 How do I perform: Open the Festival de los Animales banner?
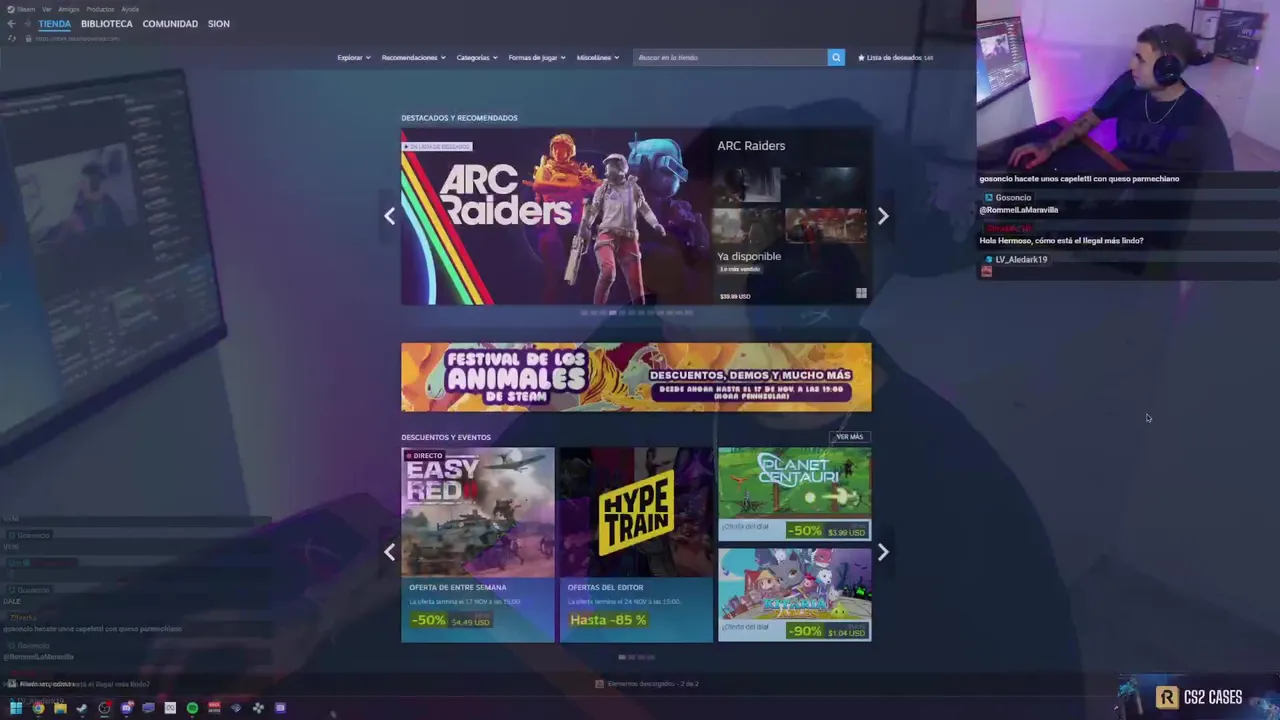636,377
